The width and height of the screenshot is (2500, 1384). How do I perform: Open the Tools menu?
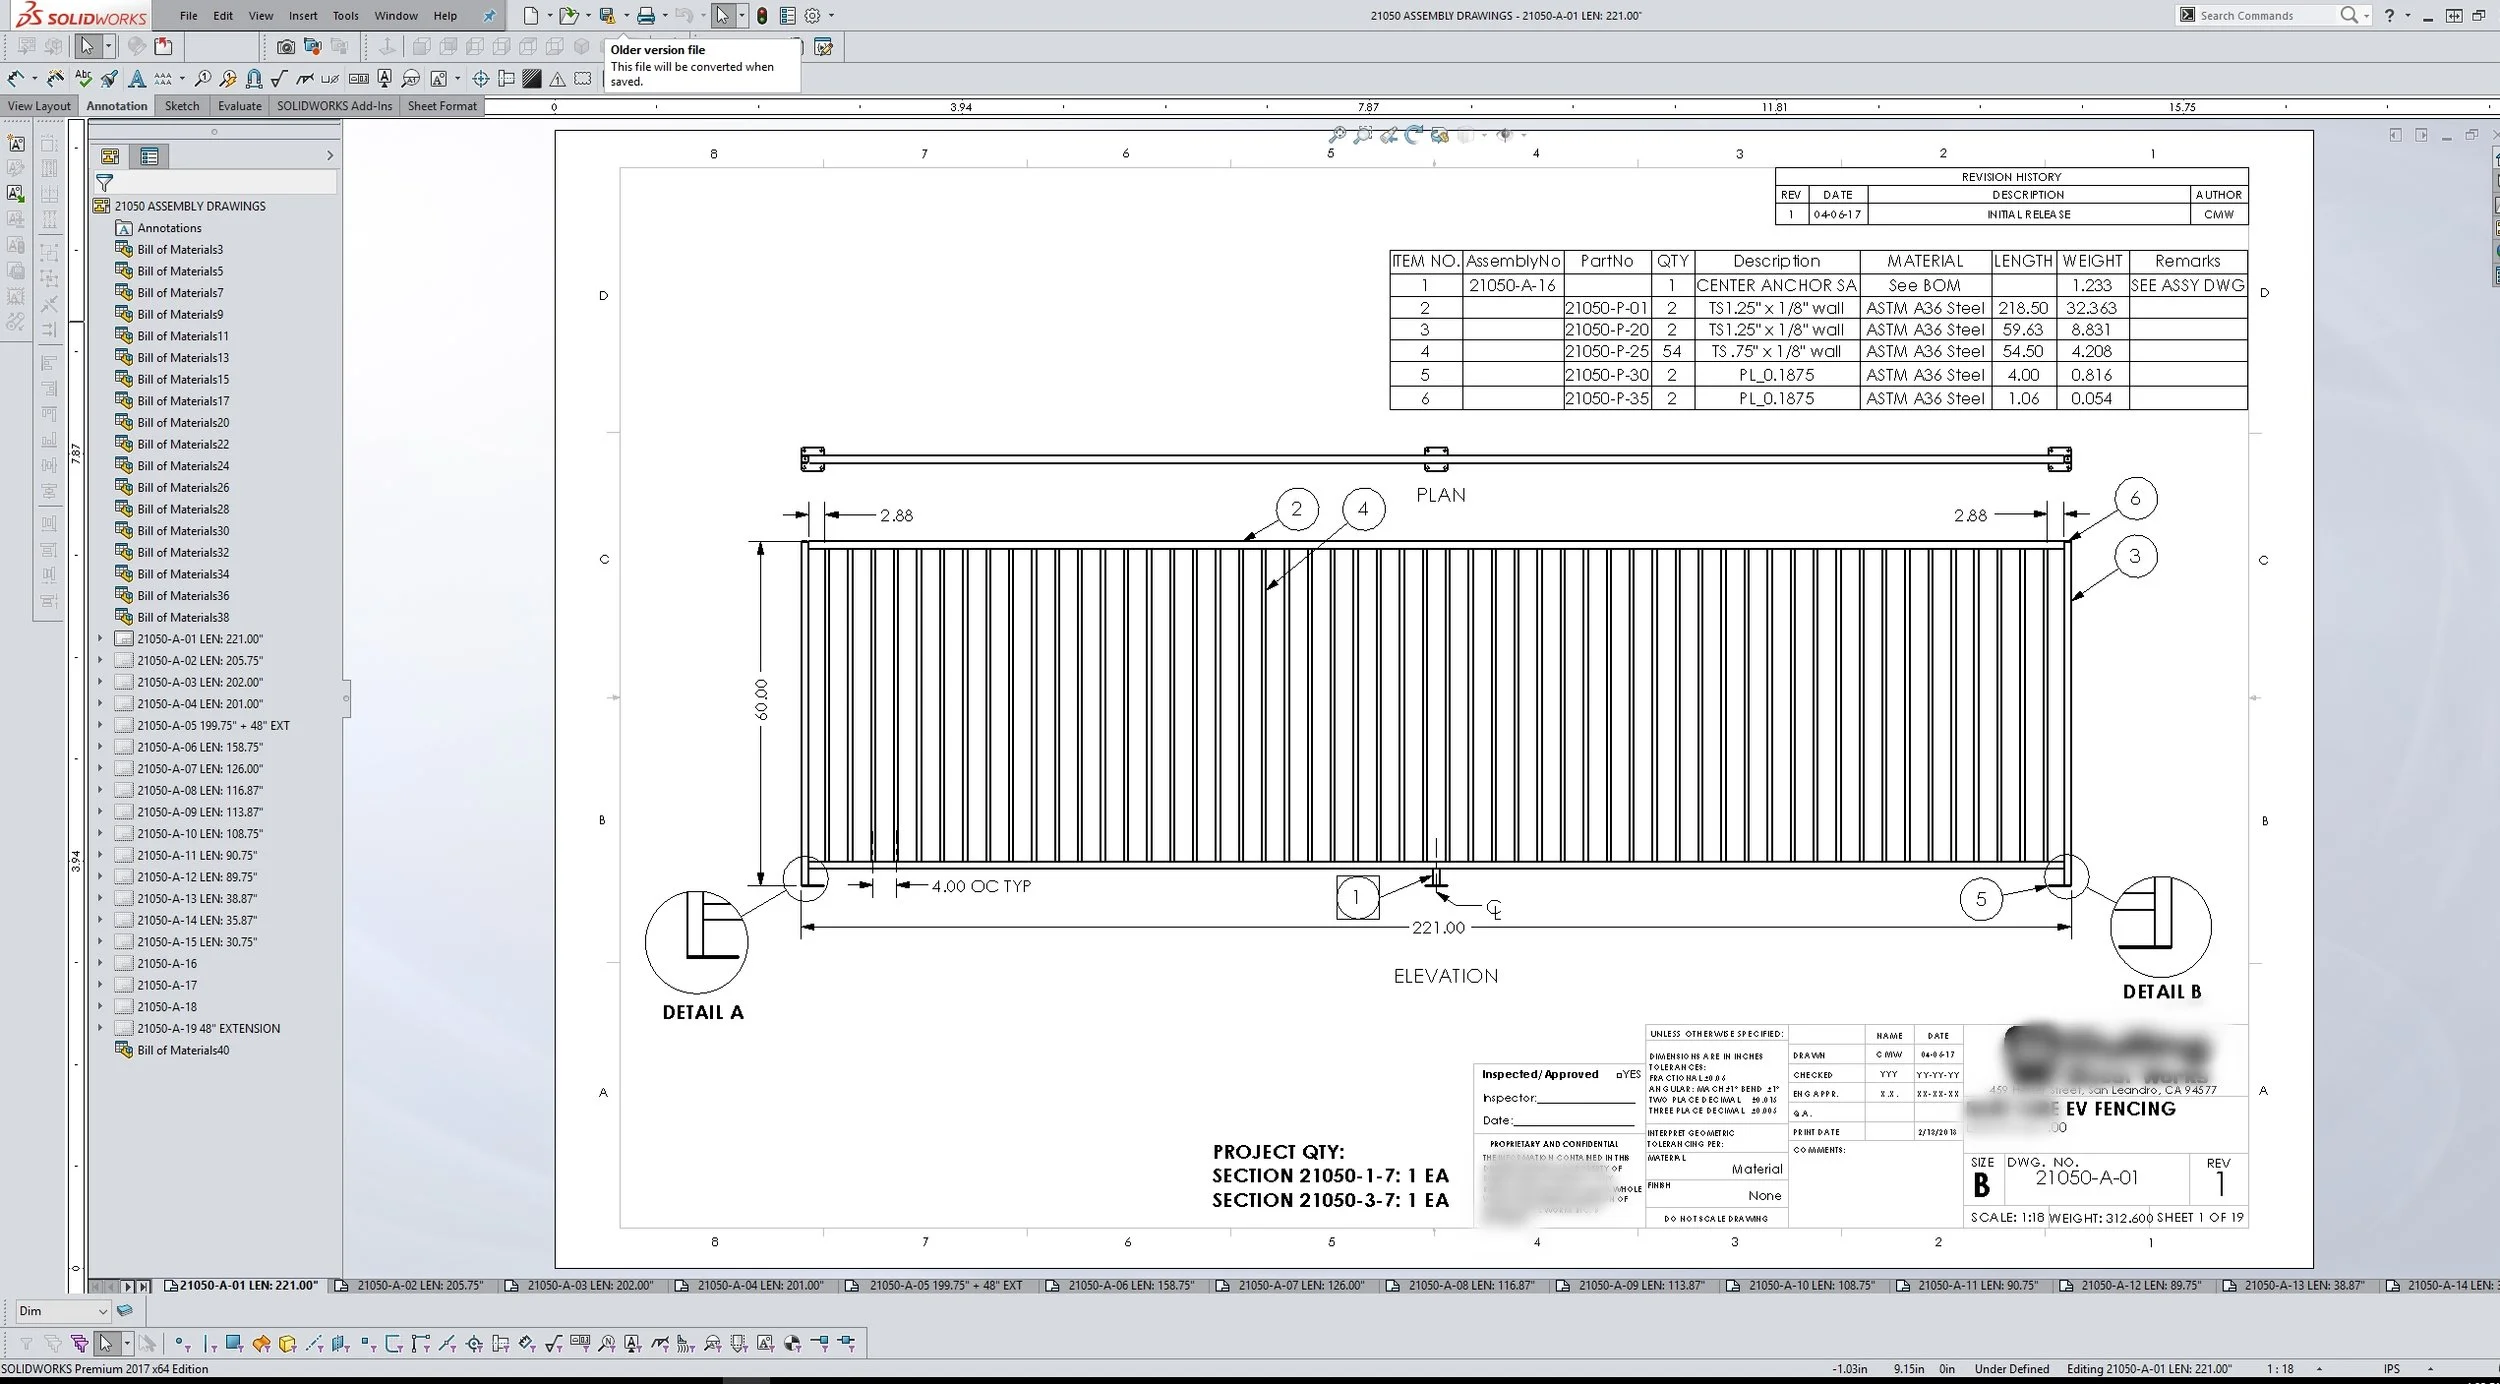[x=345, y=15]
